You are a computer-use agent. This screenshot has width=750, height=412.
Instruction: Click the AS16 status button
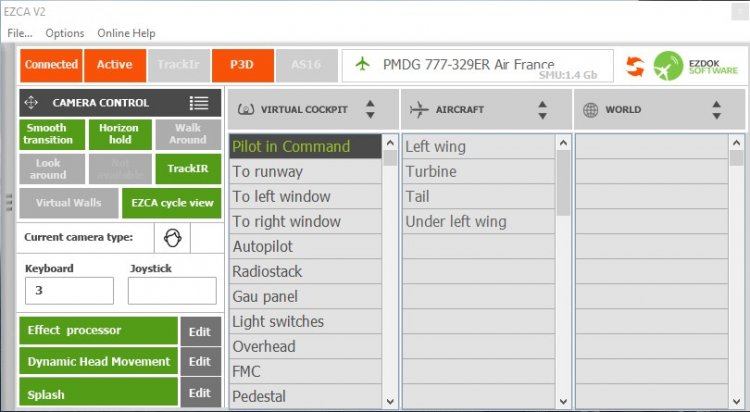point(307,65)
